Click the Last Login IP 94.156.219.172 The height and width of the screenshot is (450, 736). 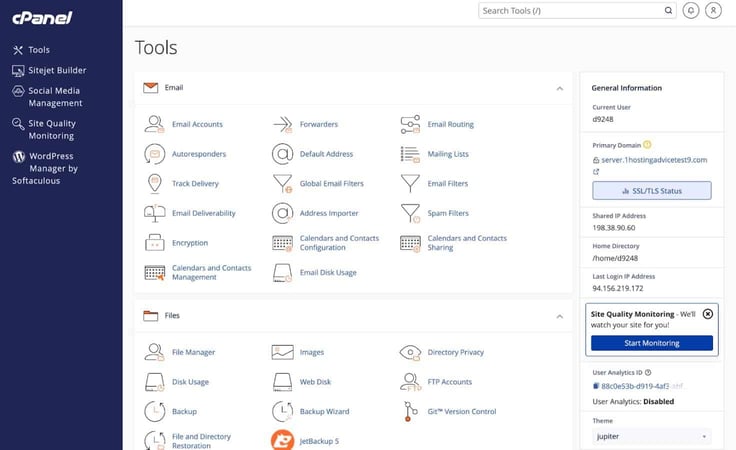(618, 289)
